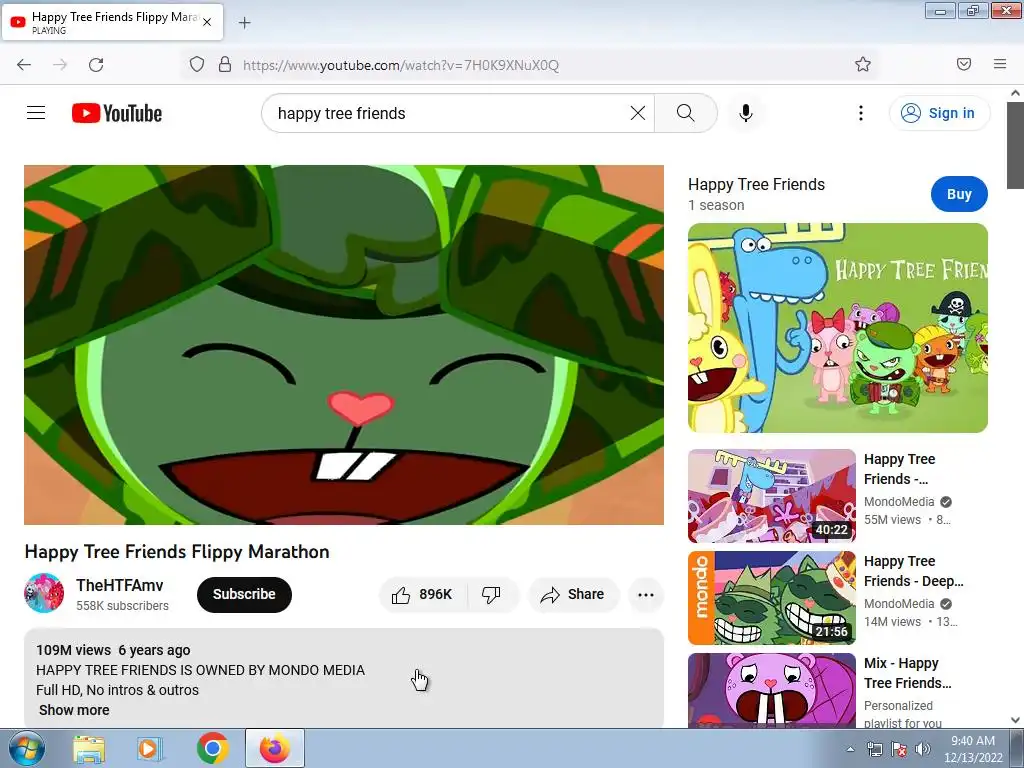Open Action Center flag tray icon
The width and height of the screenshot is (1024, 768).
click(899, 749)
